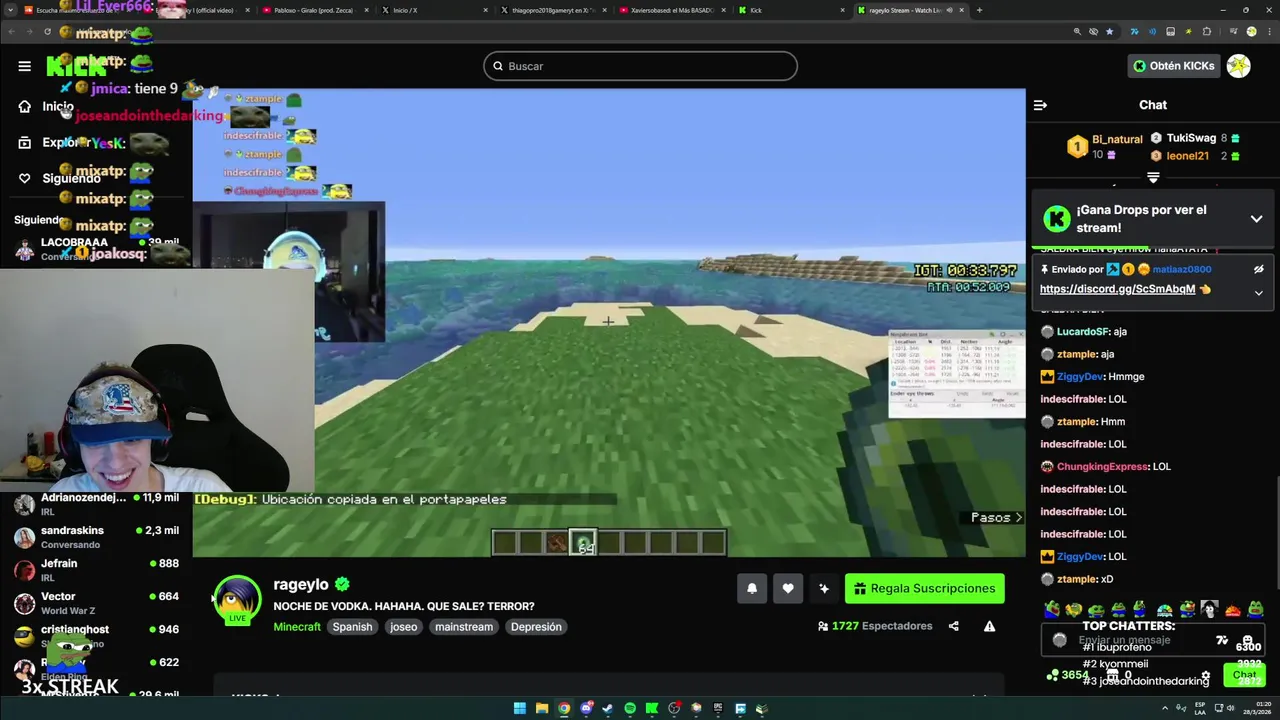Screen dimensions: 1280x720
Task: Open the hamburger menu beside the Kick logo
Action: tap(24, 66)
